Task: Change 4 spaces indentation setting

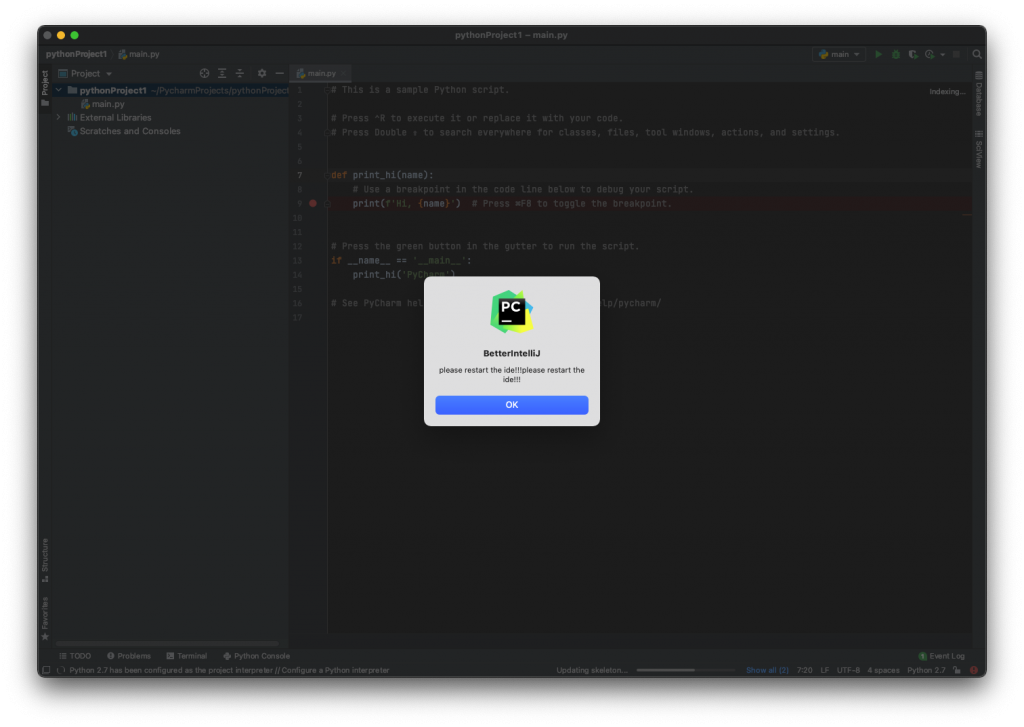Action: 883,670
